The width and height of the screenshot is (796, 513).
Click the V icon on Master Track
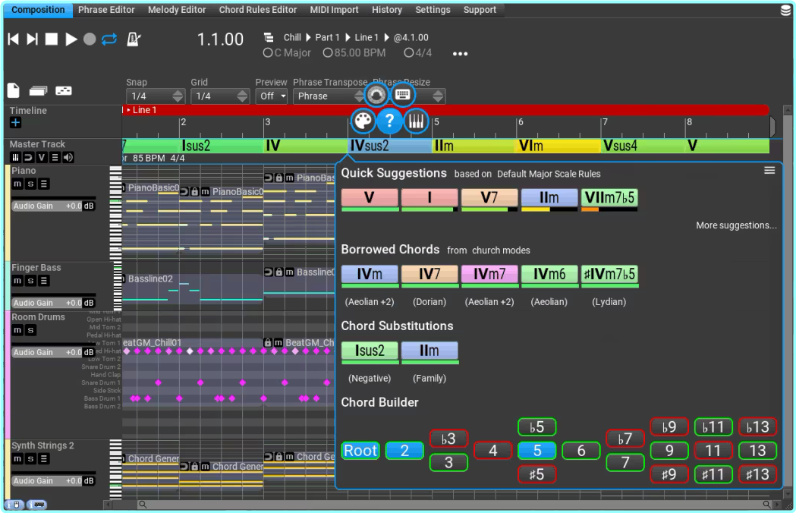[x=42, y=157]
